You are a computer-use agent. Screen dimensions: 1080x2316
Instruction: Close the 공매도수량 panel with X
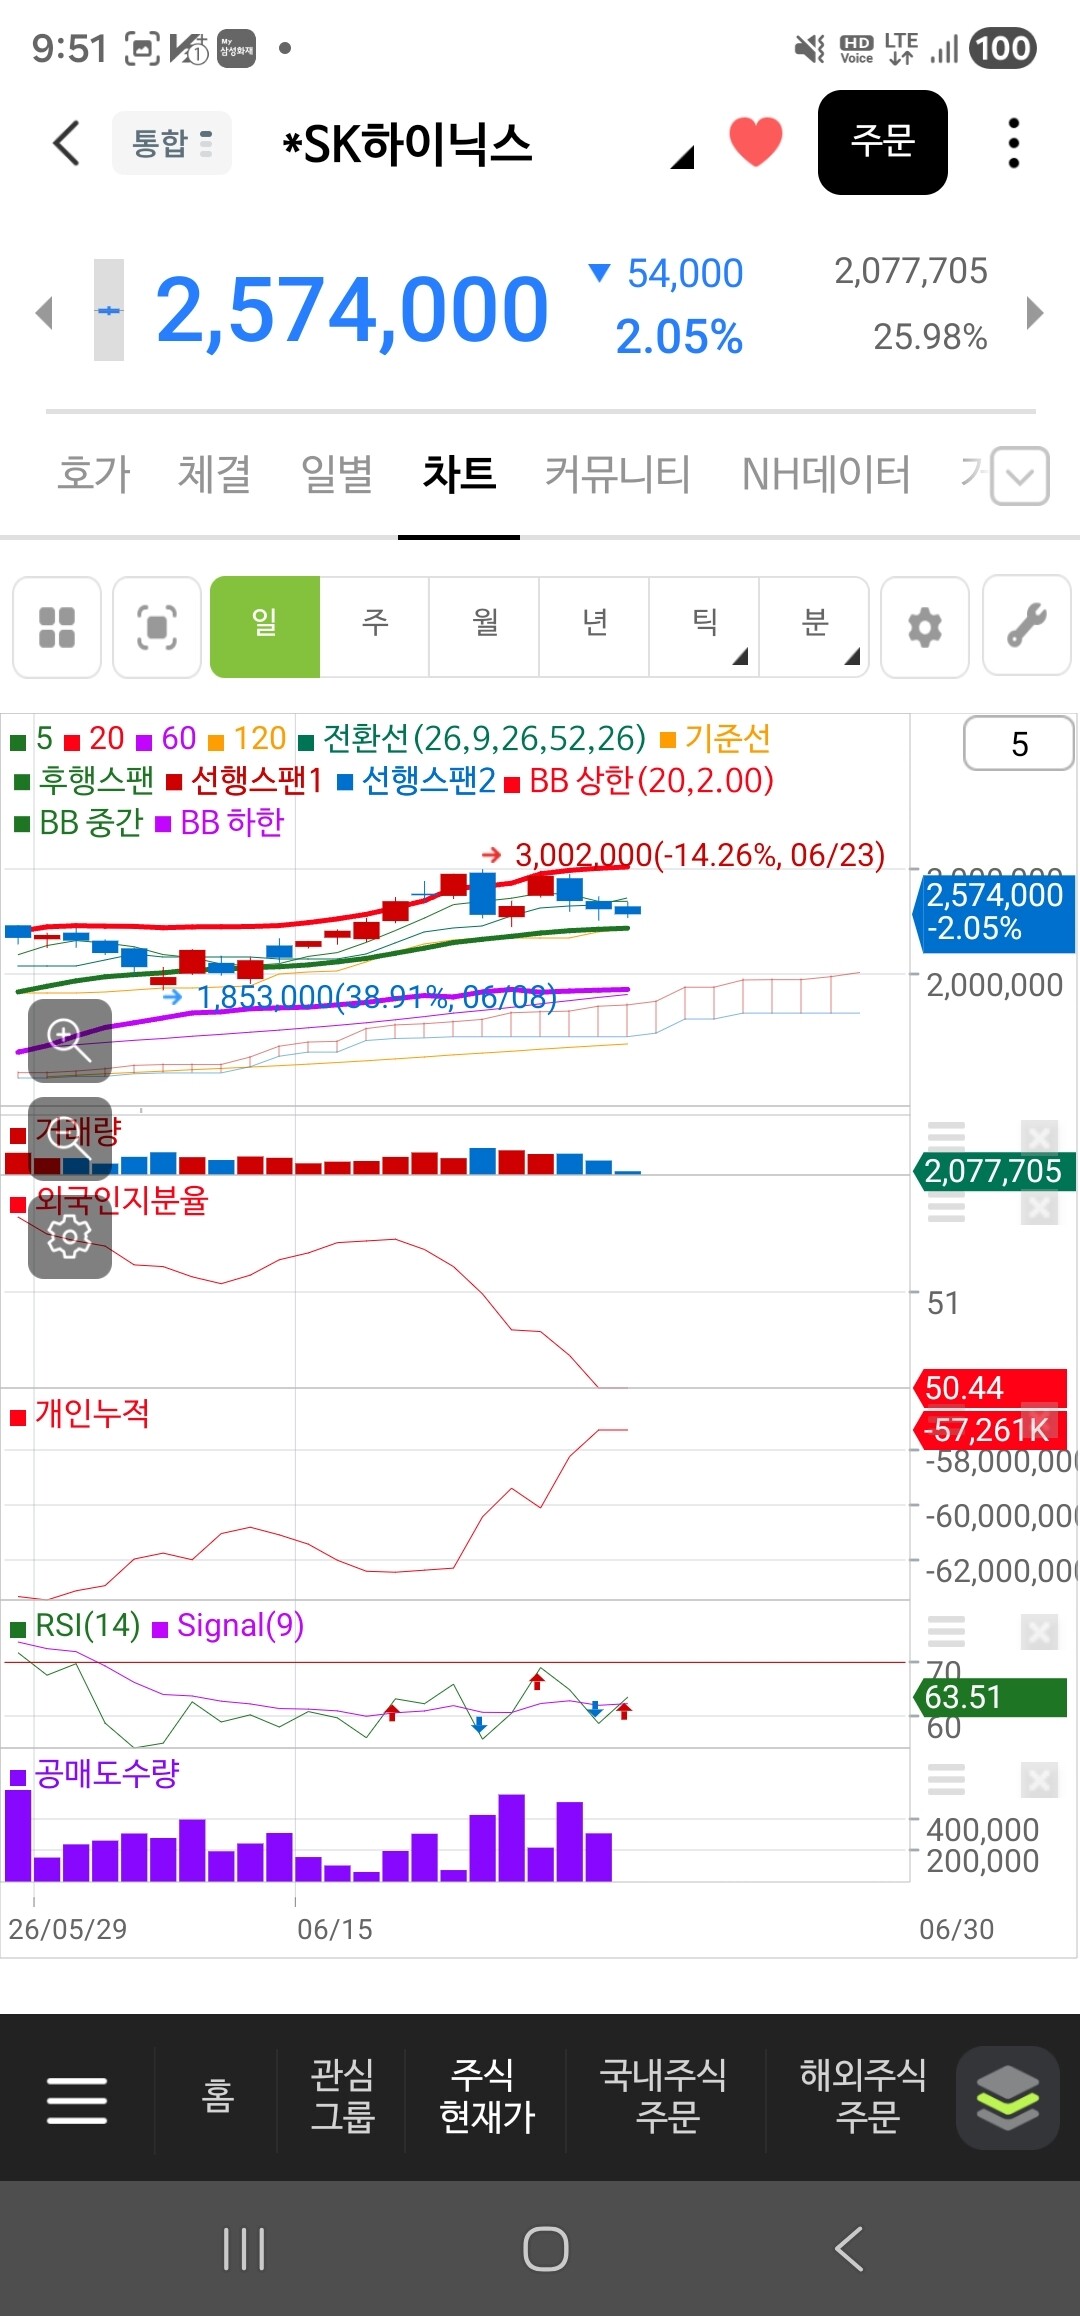pos(1039,1780)
